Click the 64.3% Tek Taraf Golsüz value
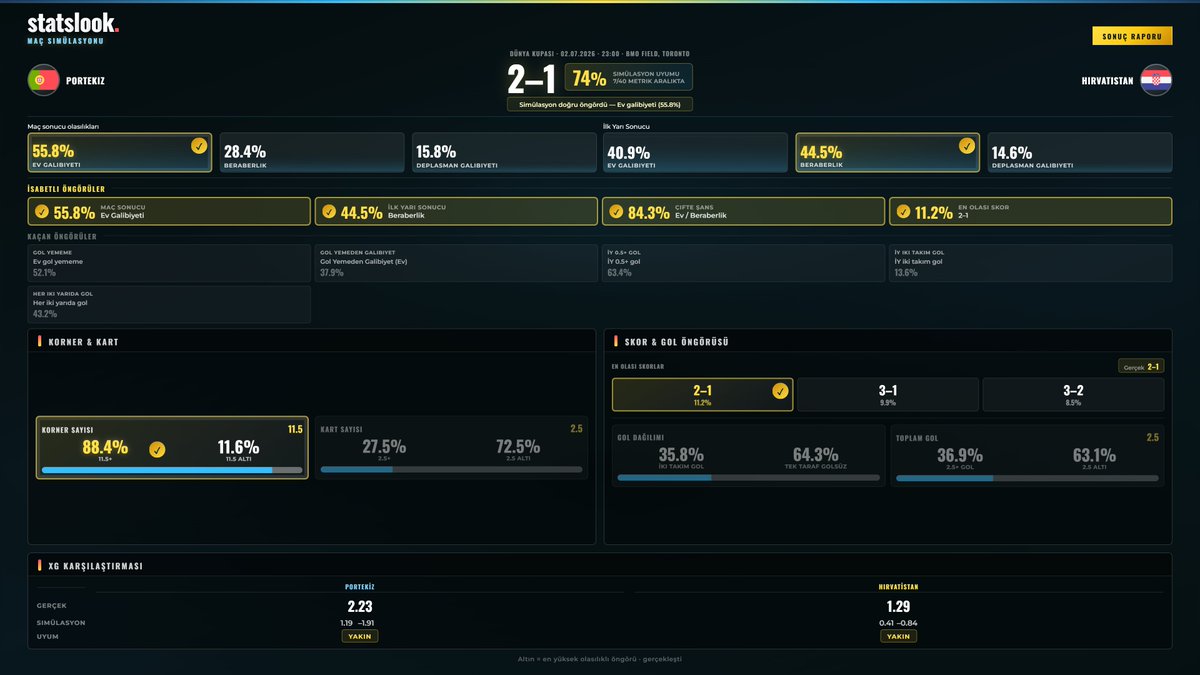This screenshot has width=1200, height=675. [x=816, y=455]
